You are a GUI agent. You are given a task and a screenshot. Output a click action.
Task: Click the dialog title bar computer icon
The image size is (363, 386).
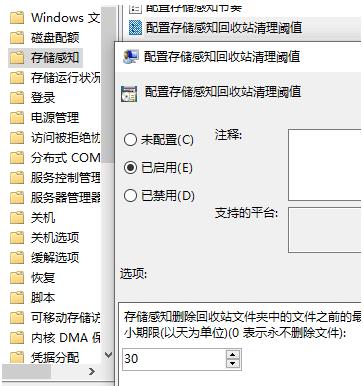point(131,56)
